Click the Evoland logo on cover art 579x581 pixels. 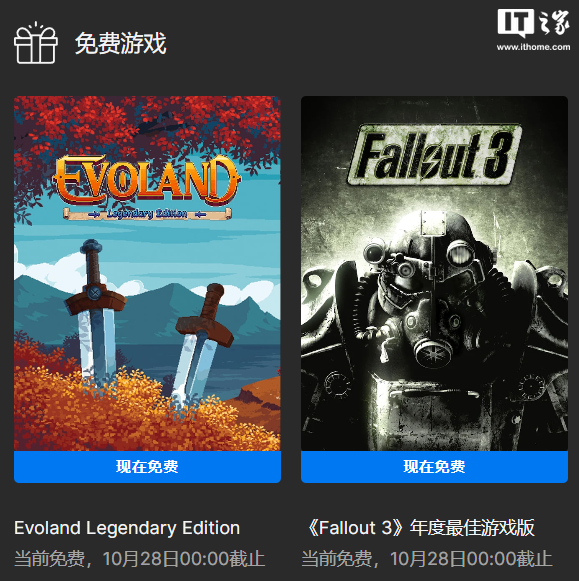point(147,180)
